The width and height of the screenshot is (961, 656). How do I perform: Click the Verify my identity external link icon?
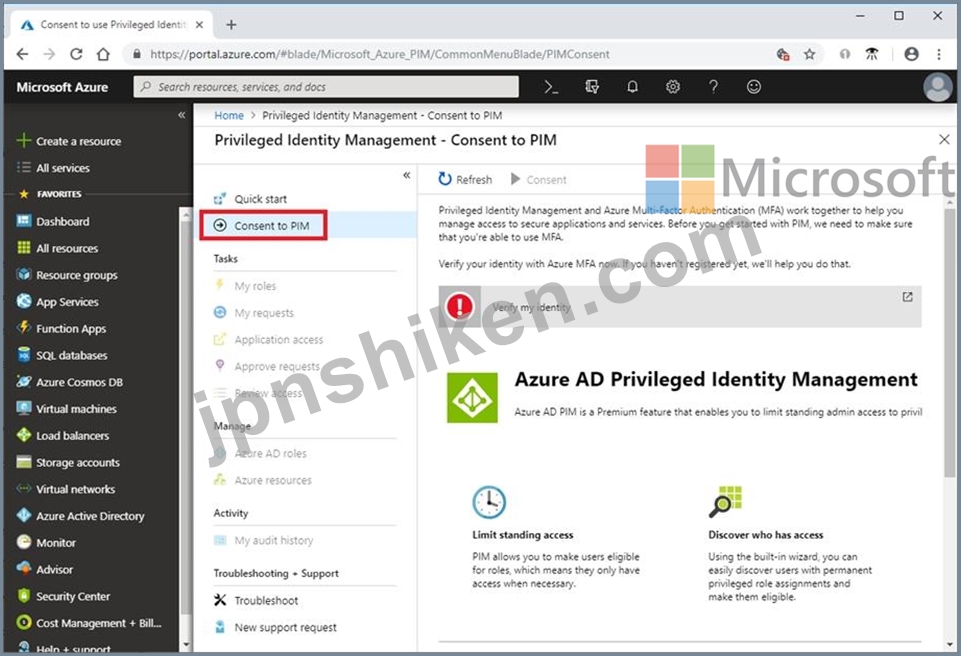pyautogui.click(x=907, y=297)
